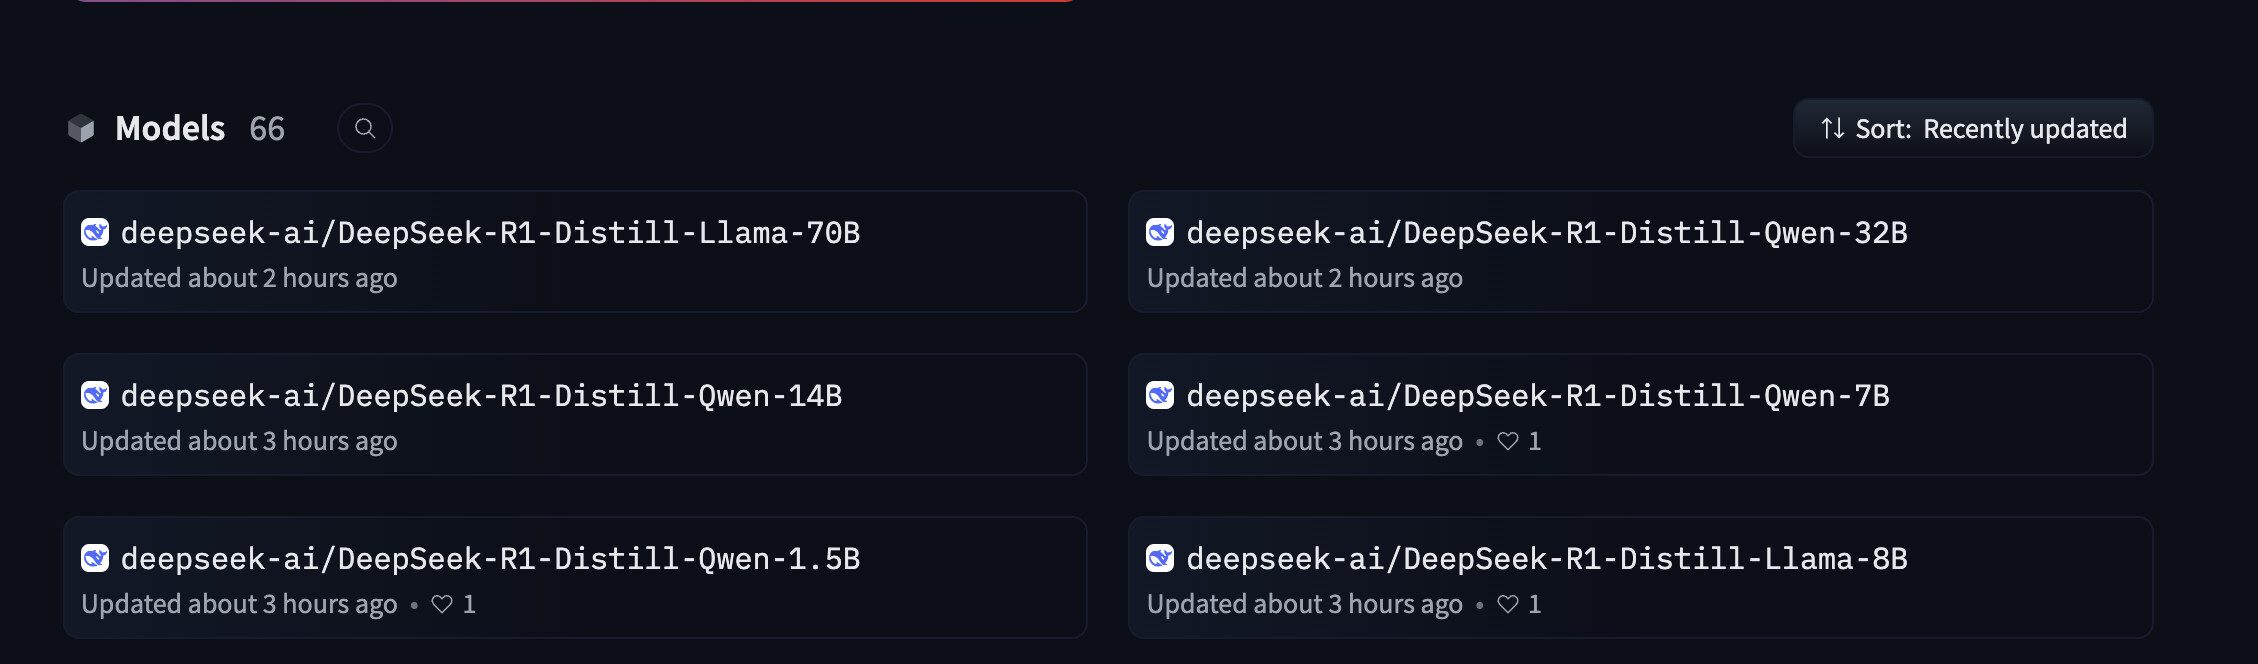
Task: Click the DeepSeek avatar on the Qwen-1.5B card
Action: (x=95, y=559)
